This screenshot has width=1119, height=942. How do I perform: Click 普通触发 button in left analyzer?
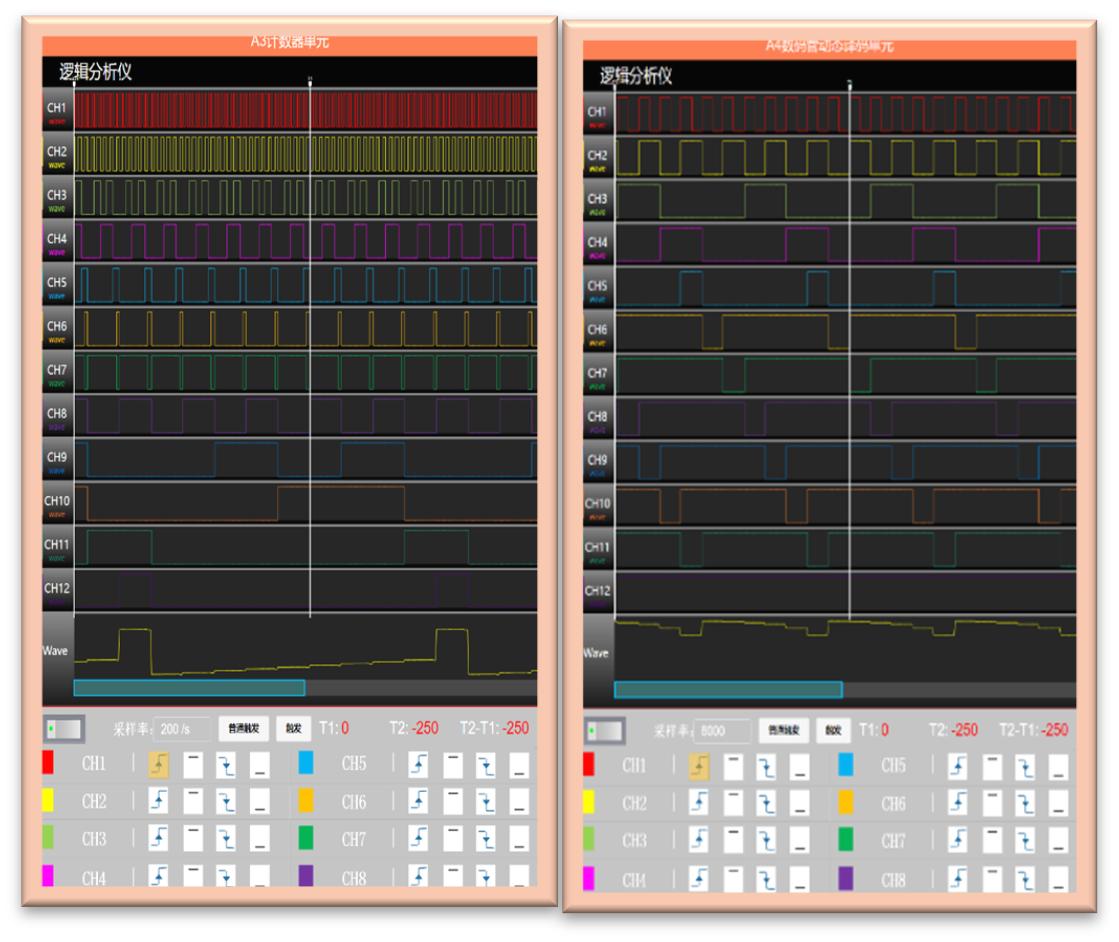[243, 729]
